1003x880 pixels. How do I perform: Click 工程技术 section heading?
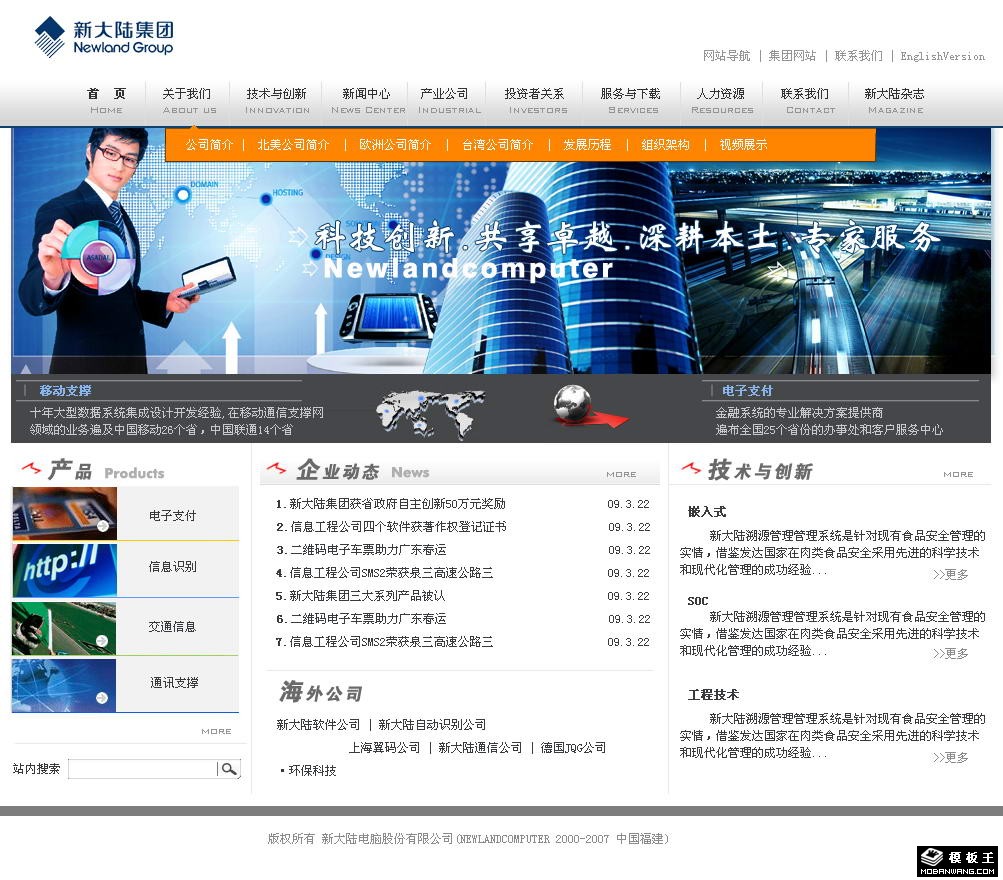coord(713,695)
